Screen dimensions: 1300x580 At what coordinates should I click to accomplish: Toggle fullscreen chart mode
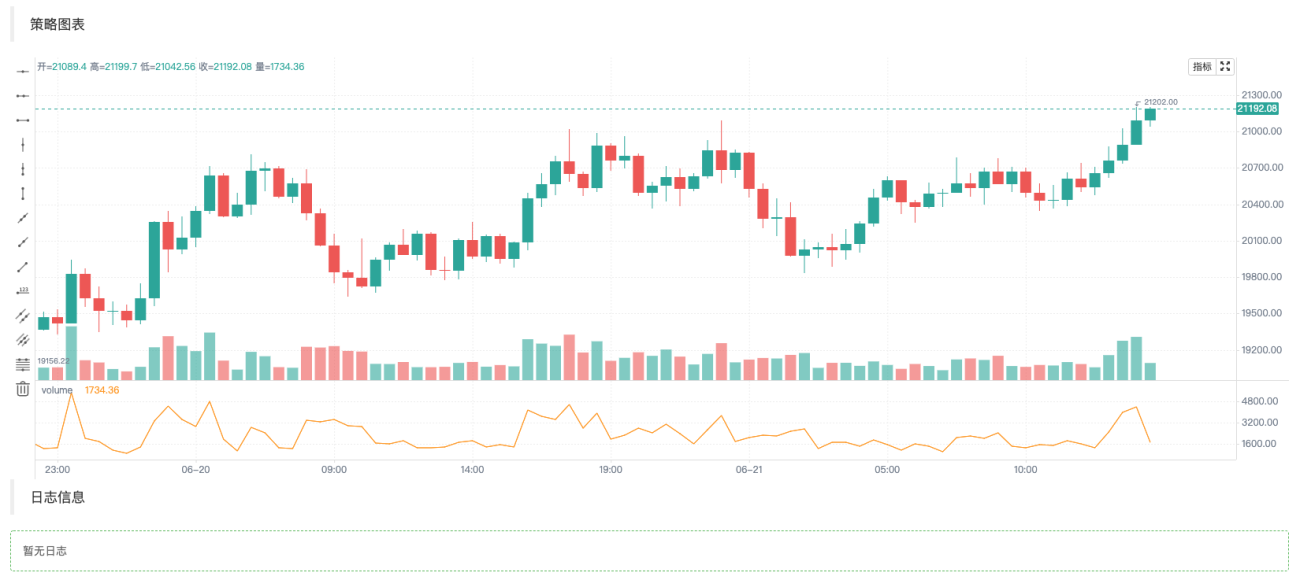(1225, 67)
